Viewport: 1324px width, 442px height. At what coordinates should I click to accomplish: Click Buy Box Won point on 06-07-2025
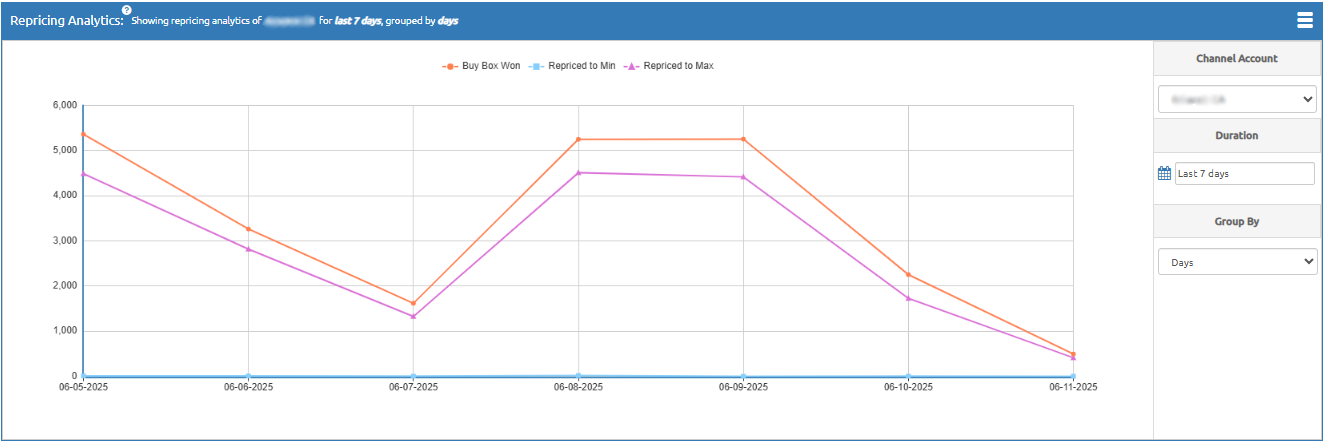[413, 303]
